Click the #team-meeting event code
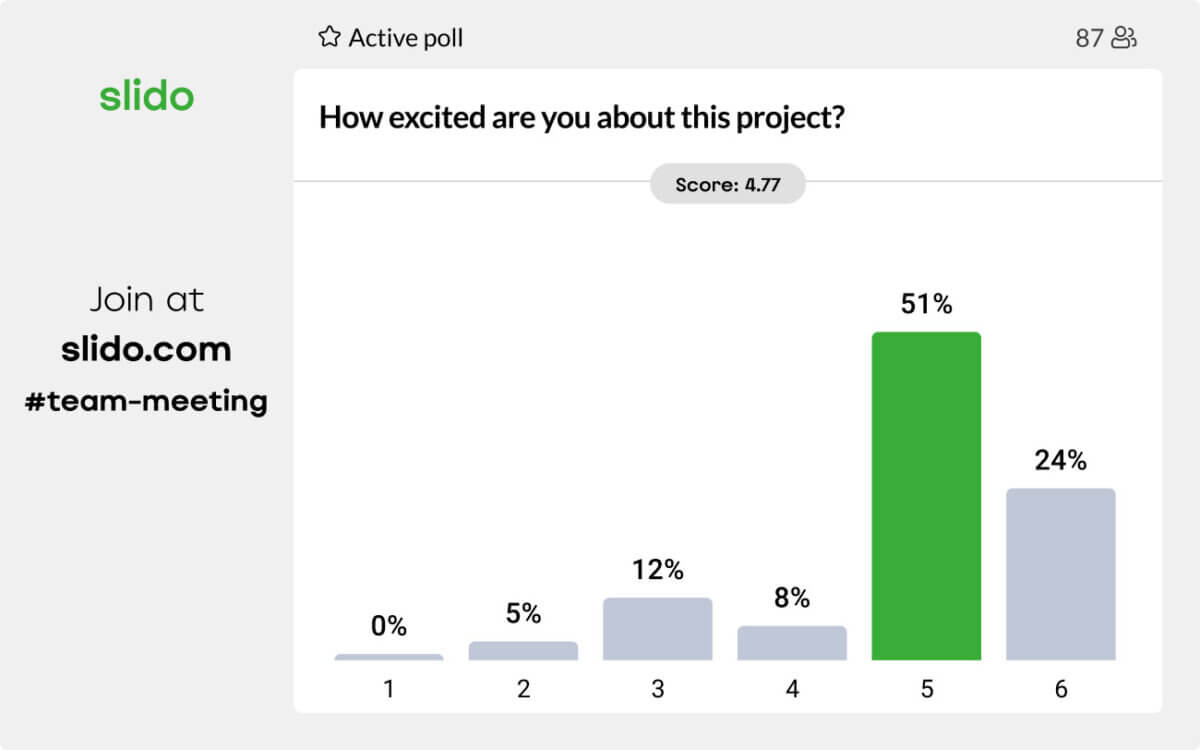Screen dimensions: 1200x750 point(146,402)
